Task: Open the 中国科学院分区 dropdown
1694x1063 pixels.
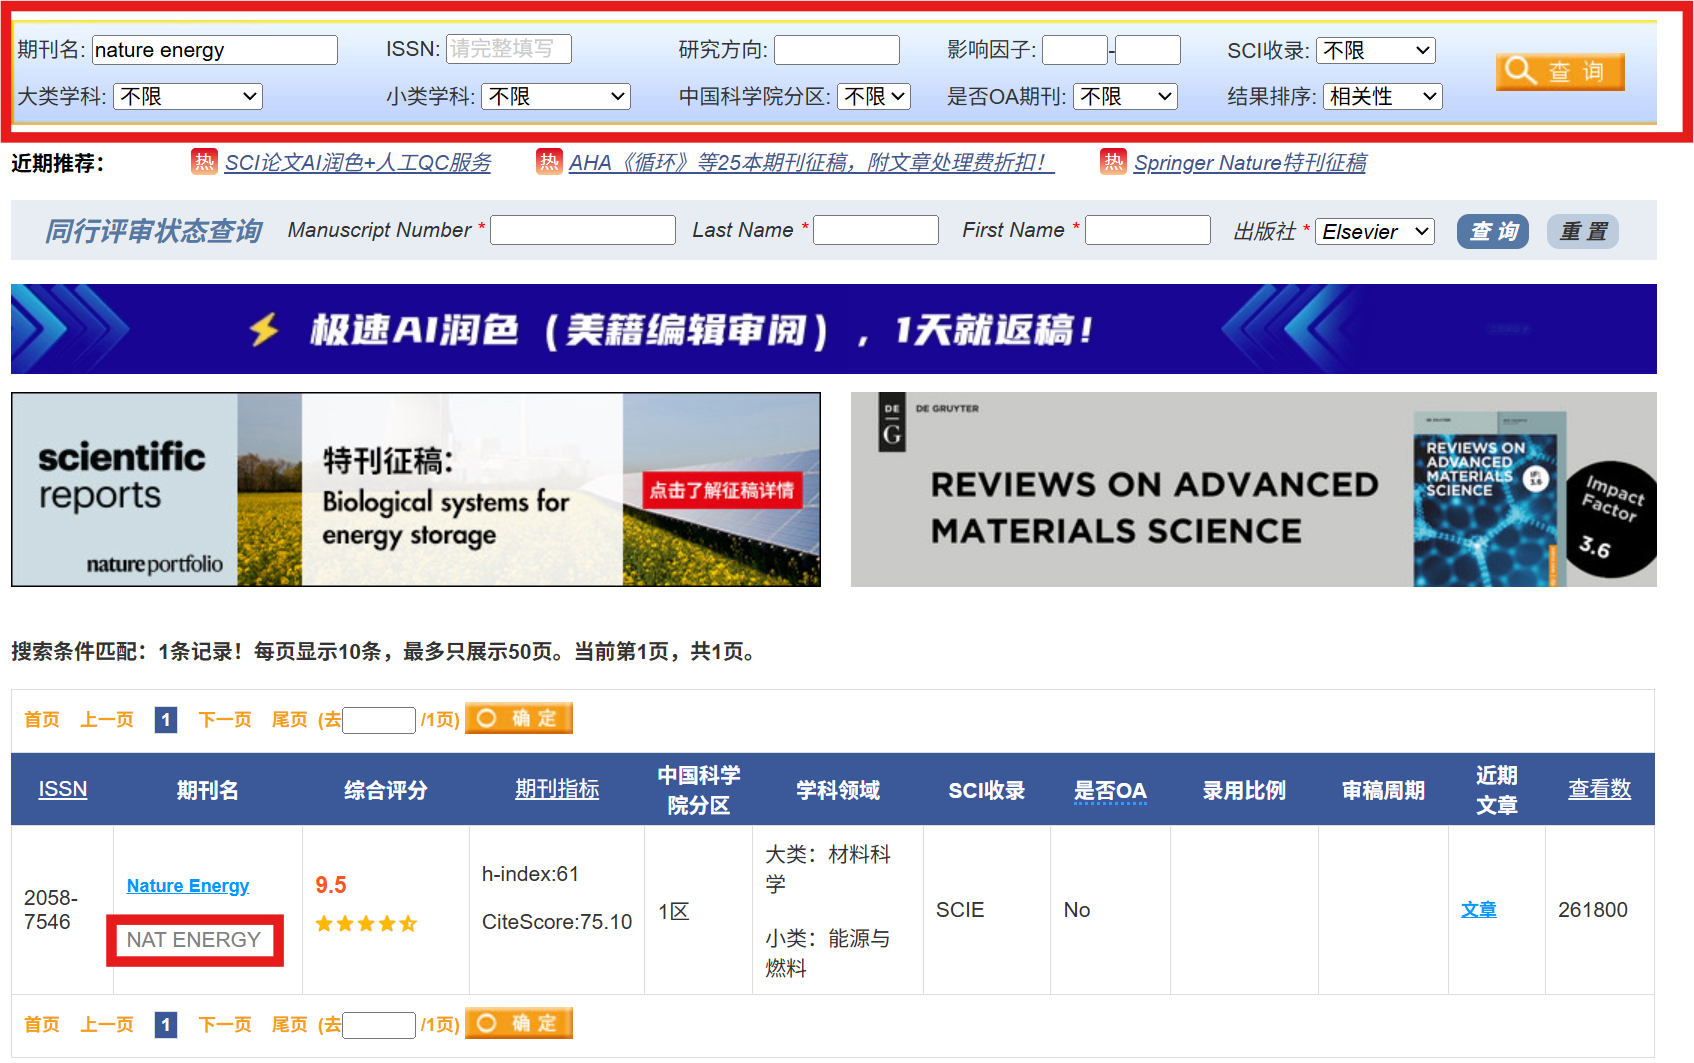Action: coord(874,97)
